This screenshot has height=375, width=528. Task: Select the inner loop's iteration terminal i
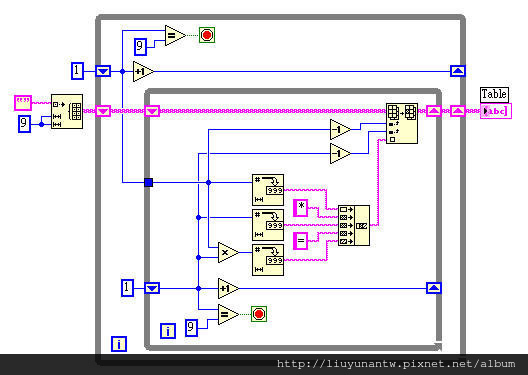(x=168, y=331)
